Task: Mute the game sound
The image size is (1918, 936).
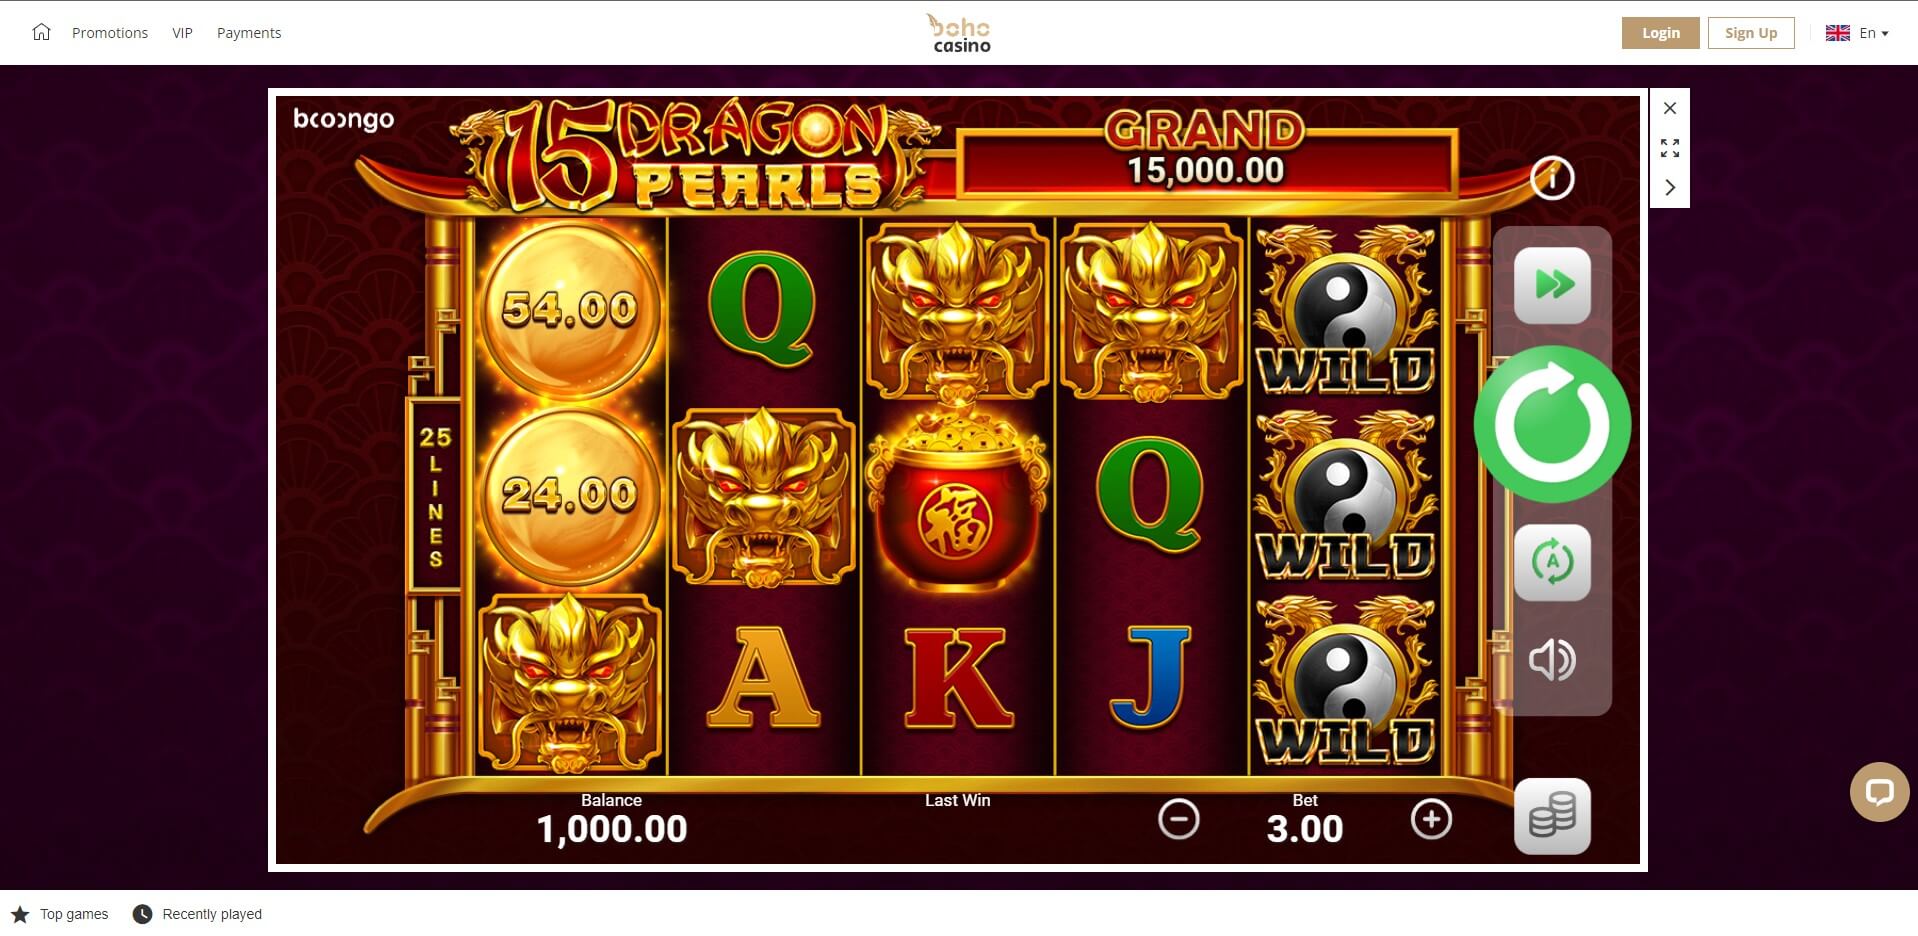Action: coord(1552,660)
